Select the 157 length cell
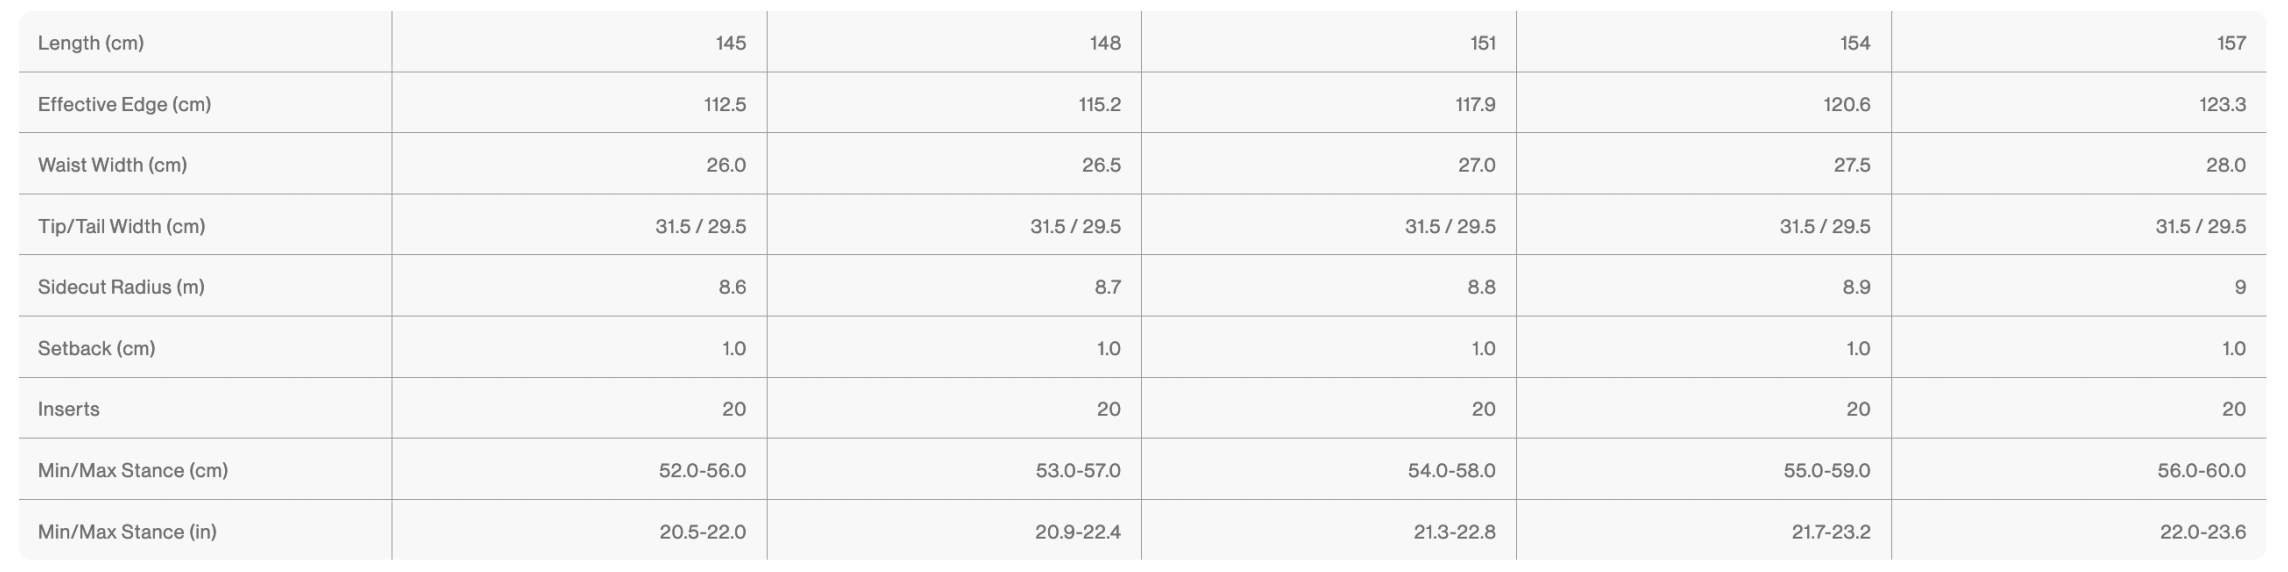Image resolution: width=2288 pixels, height=572 pixels. click(x=2231, y=43)
